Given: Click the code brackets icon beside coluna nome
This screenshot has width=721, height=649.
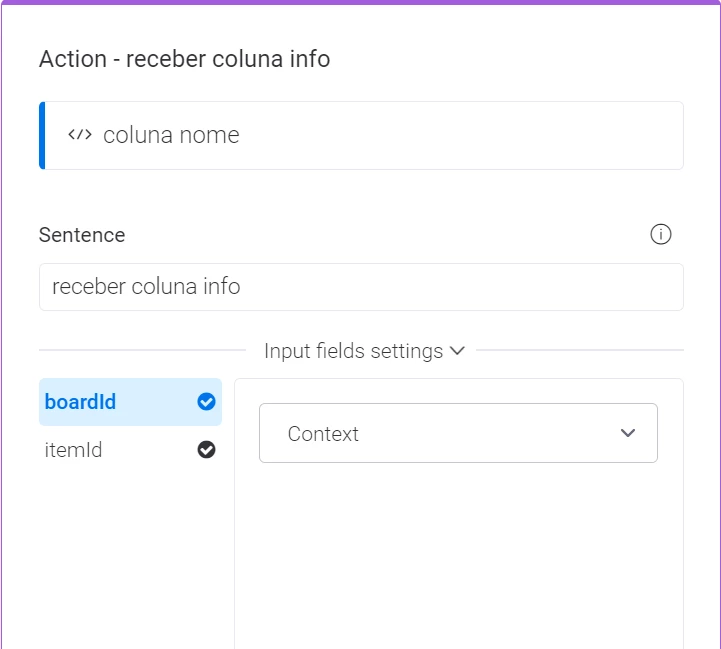Looking at the screenshot, I should (80, 135).
